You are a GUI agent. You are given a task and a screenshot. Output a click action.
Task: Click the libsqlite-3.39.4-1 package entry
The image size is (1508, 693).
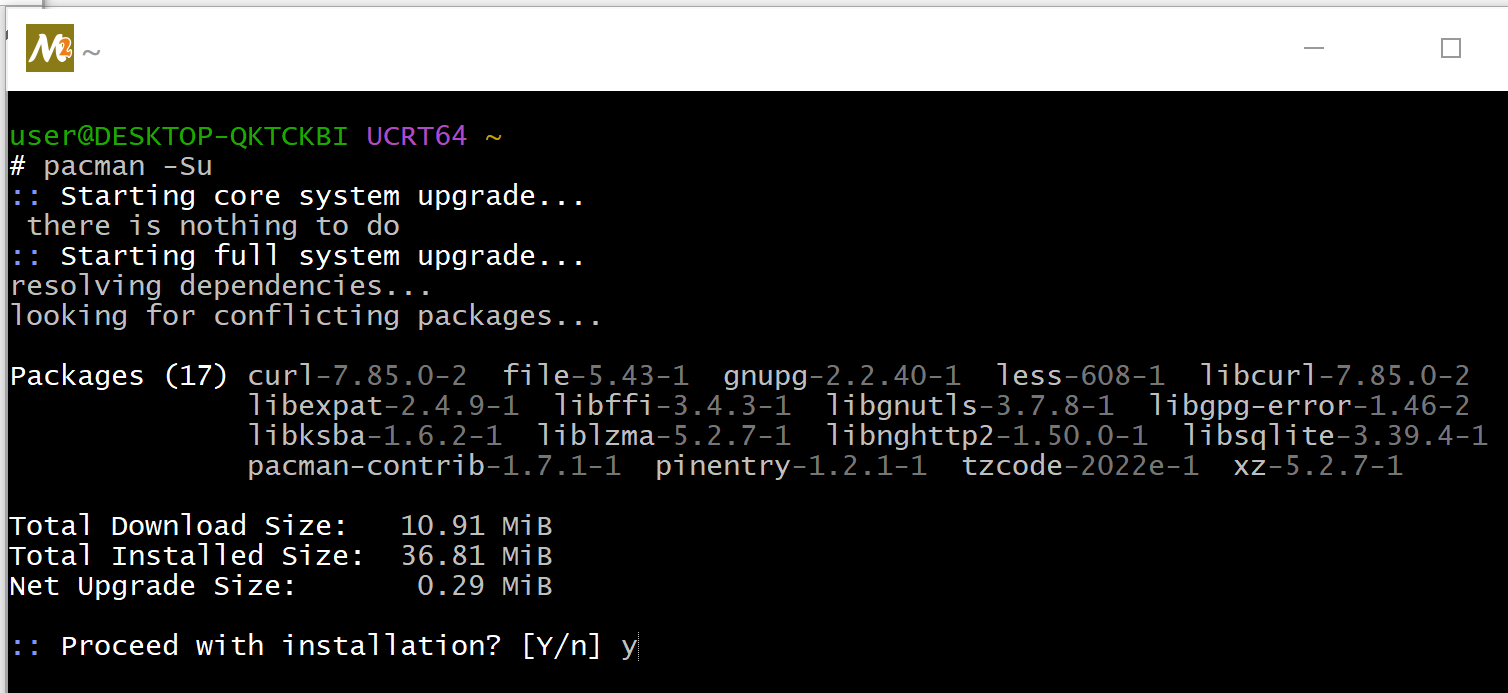[1335, 436]
